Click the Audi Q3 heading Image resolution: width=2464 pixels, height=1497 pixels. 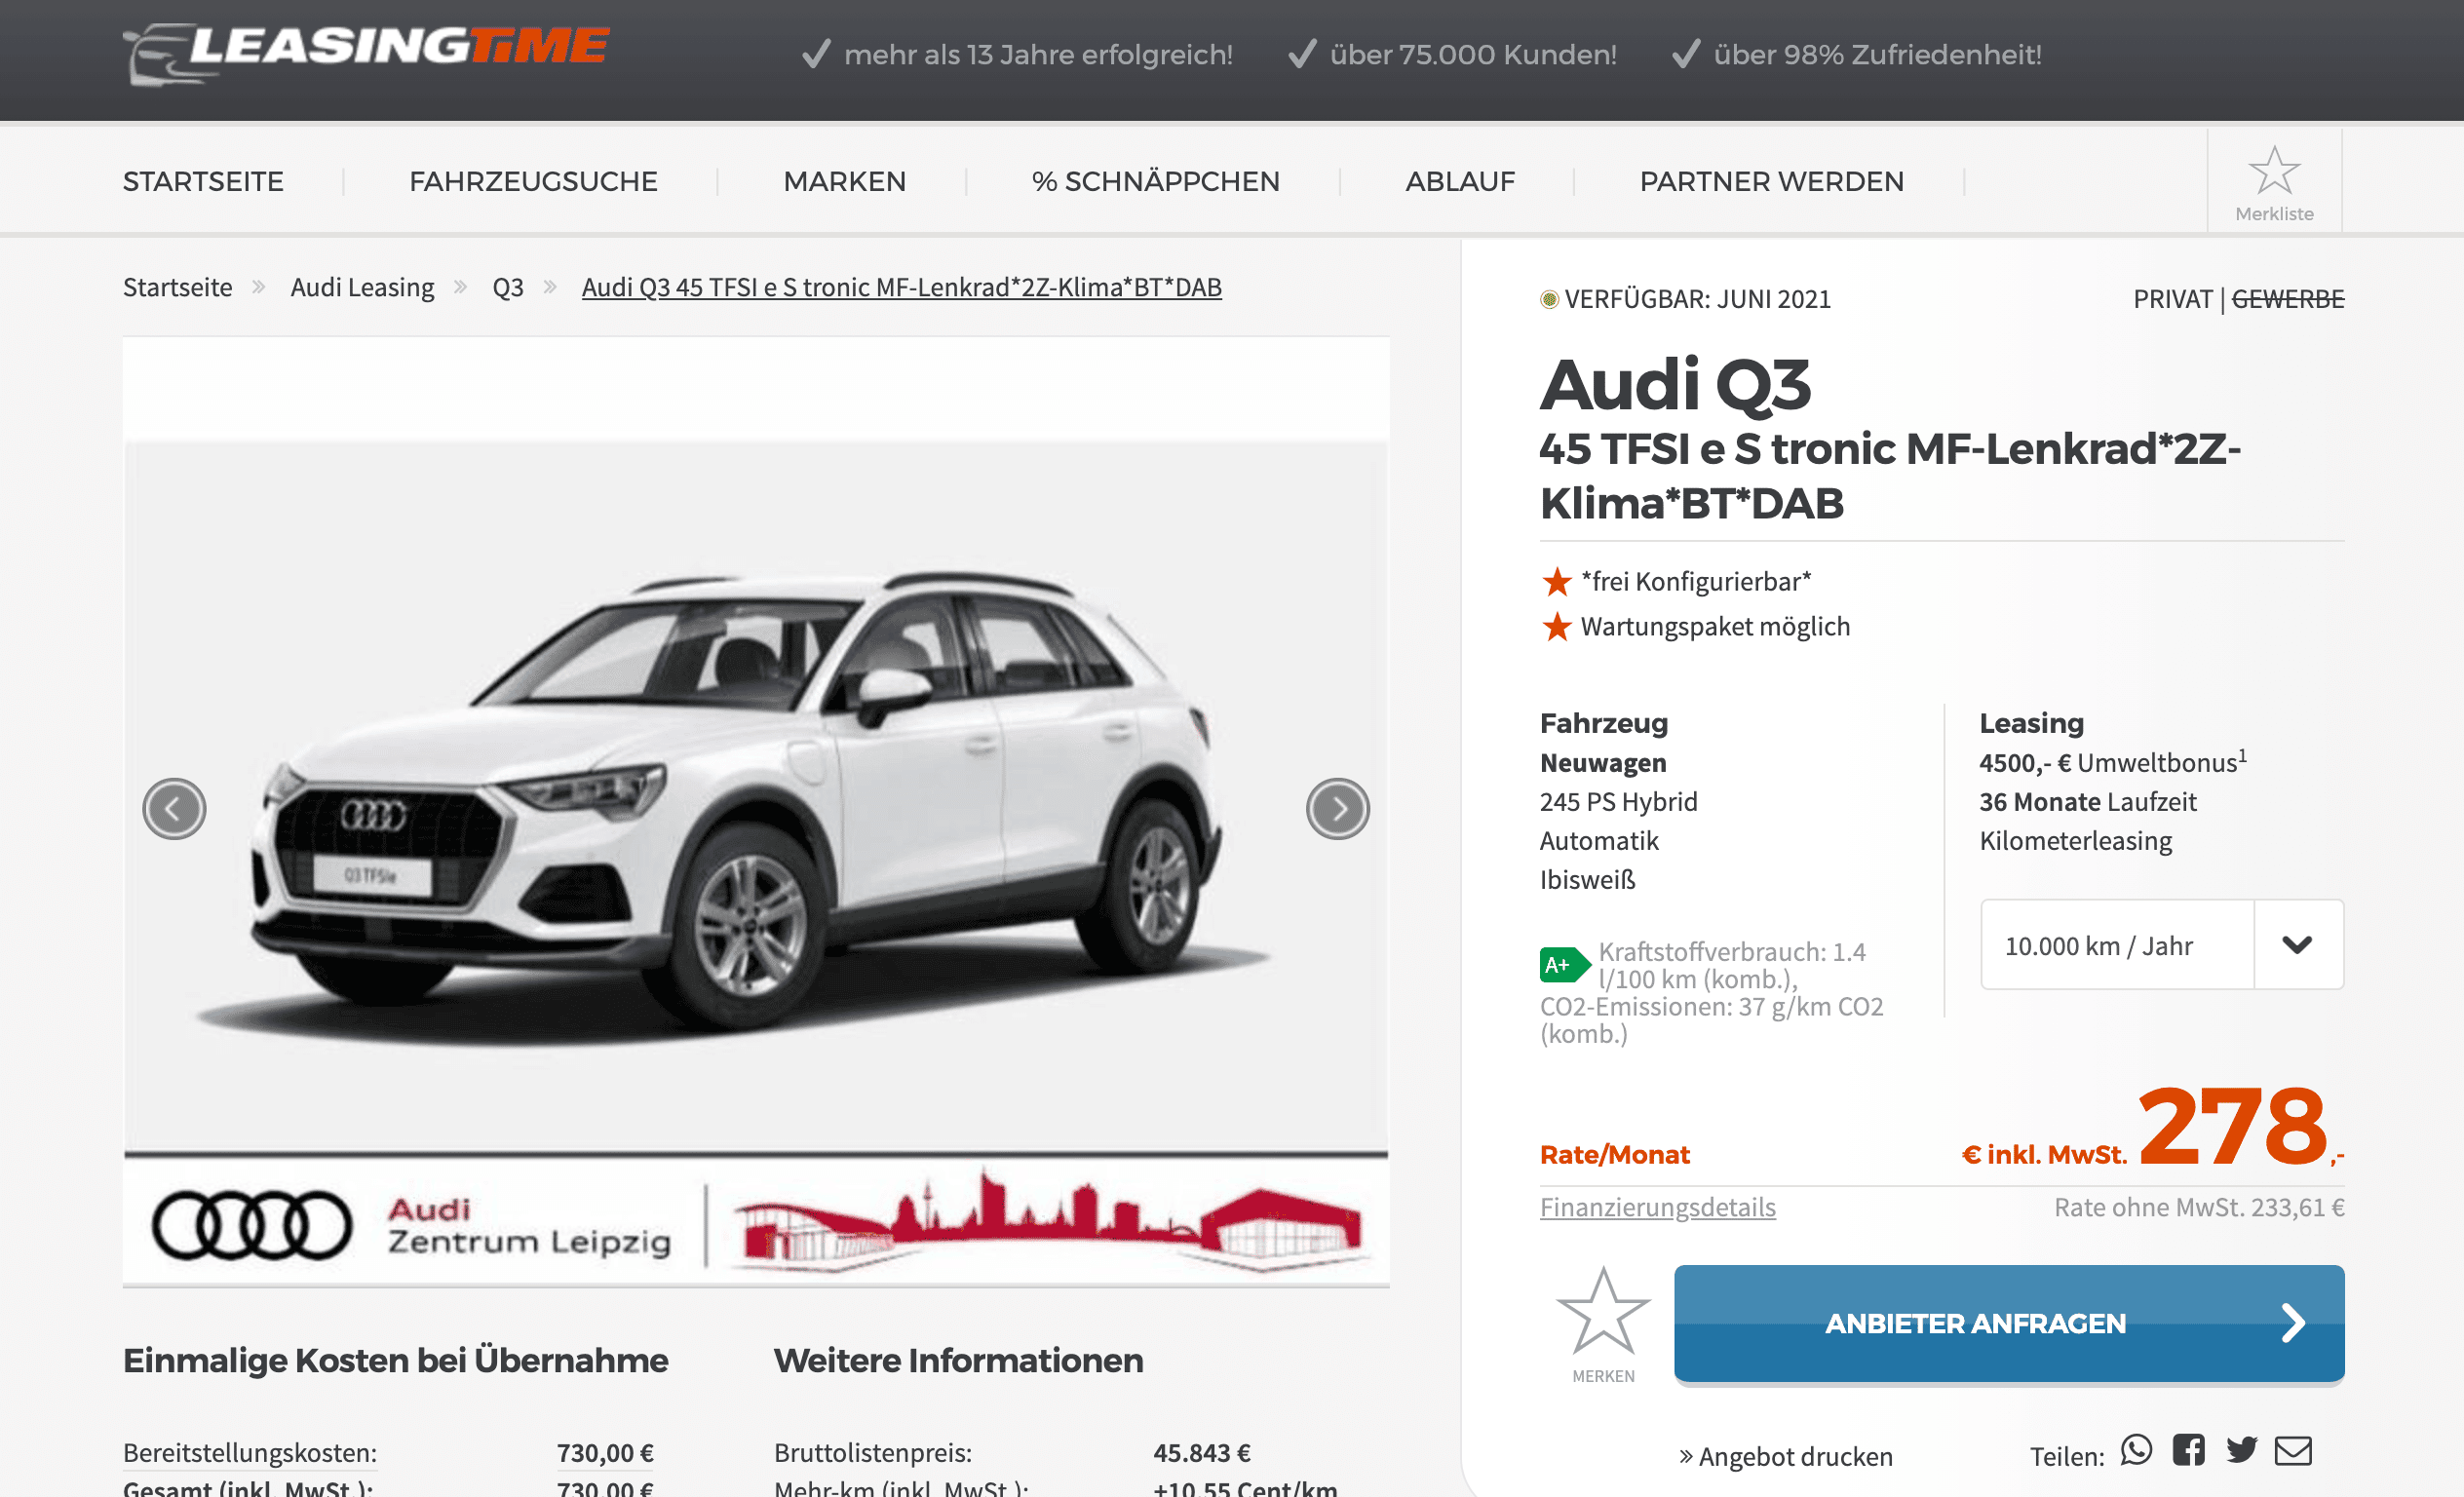(x=1675, y=384)
